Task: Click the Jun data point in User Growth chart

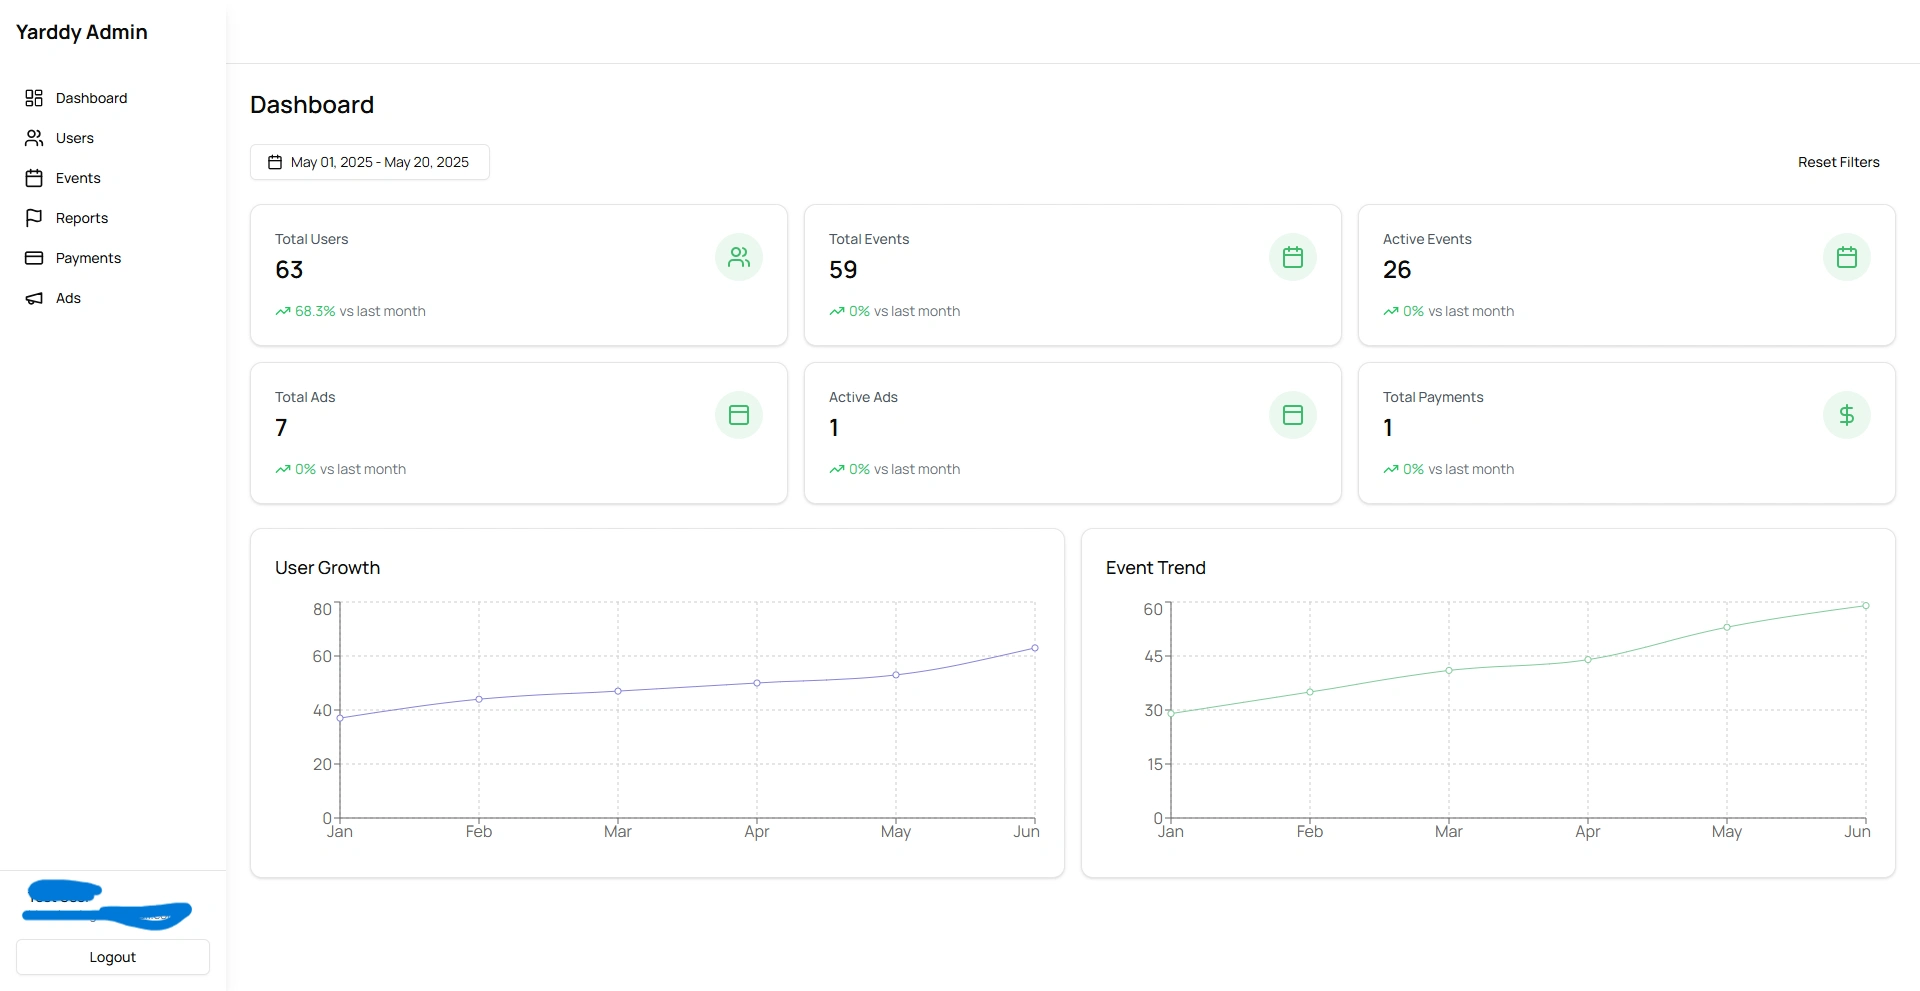Action: [1035, 648]
